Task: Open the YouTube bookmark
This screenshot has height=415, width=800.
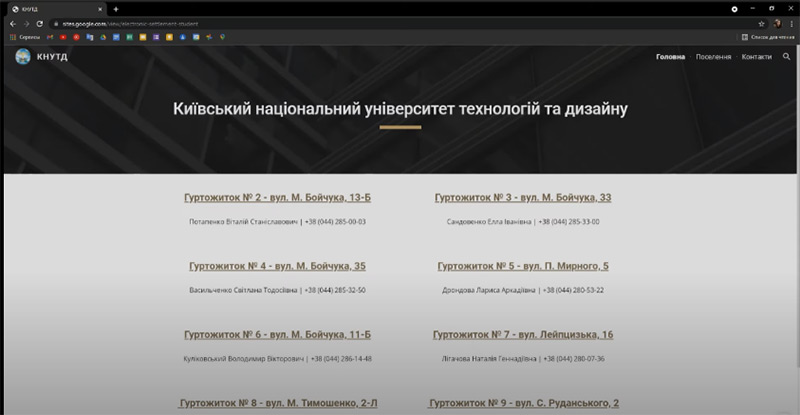Action: pyautogui.click(x=63, y=37)
